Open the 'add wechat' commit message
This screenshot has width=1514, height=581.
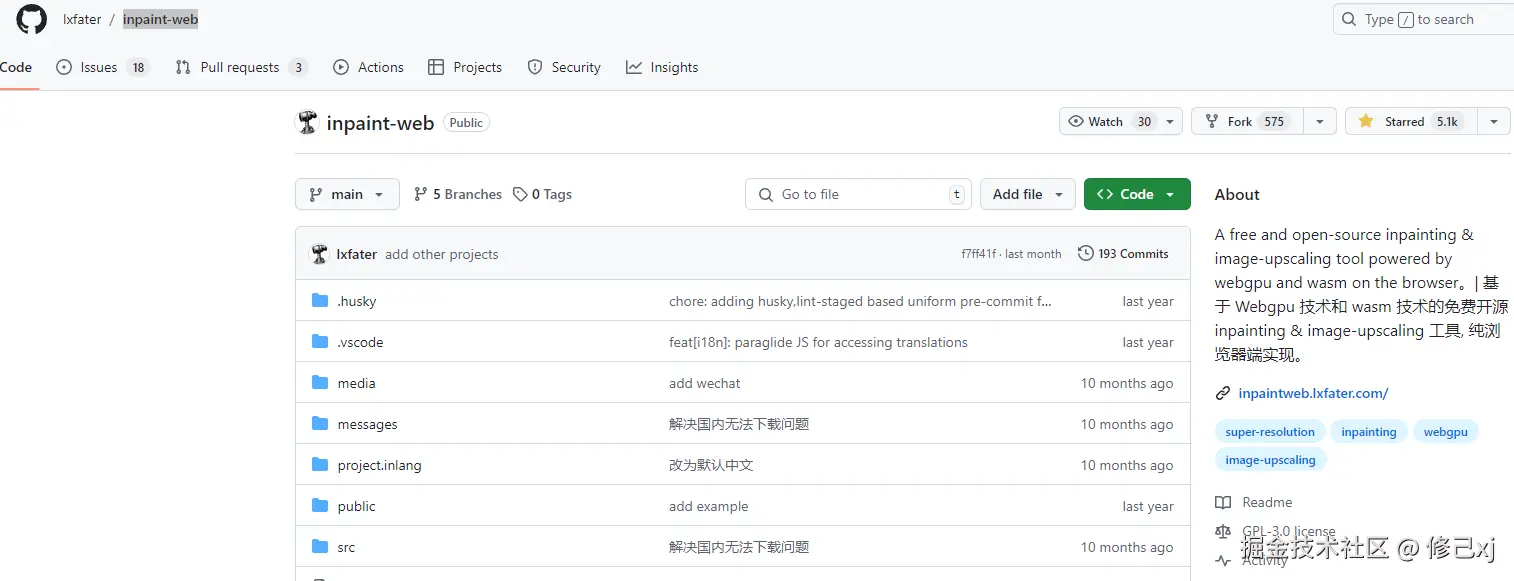point(705,383)
